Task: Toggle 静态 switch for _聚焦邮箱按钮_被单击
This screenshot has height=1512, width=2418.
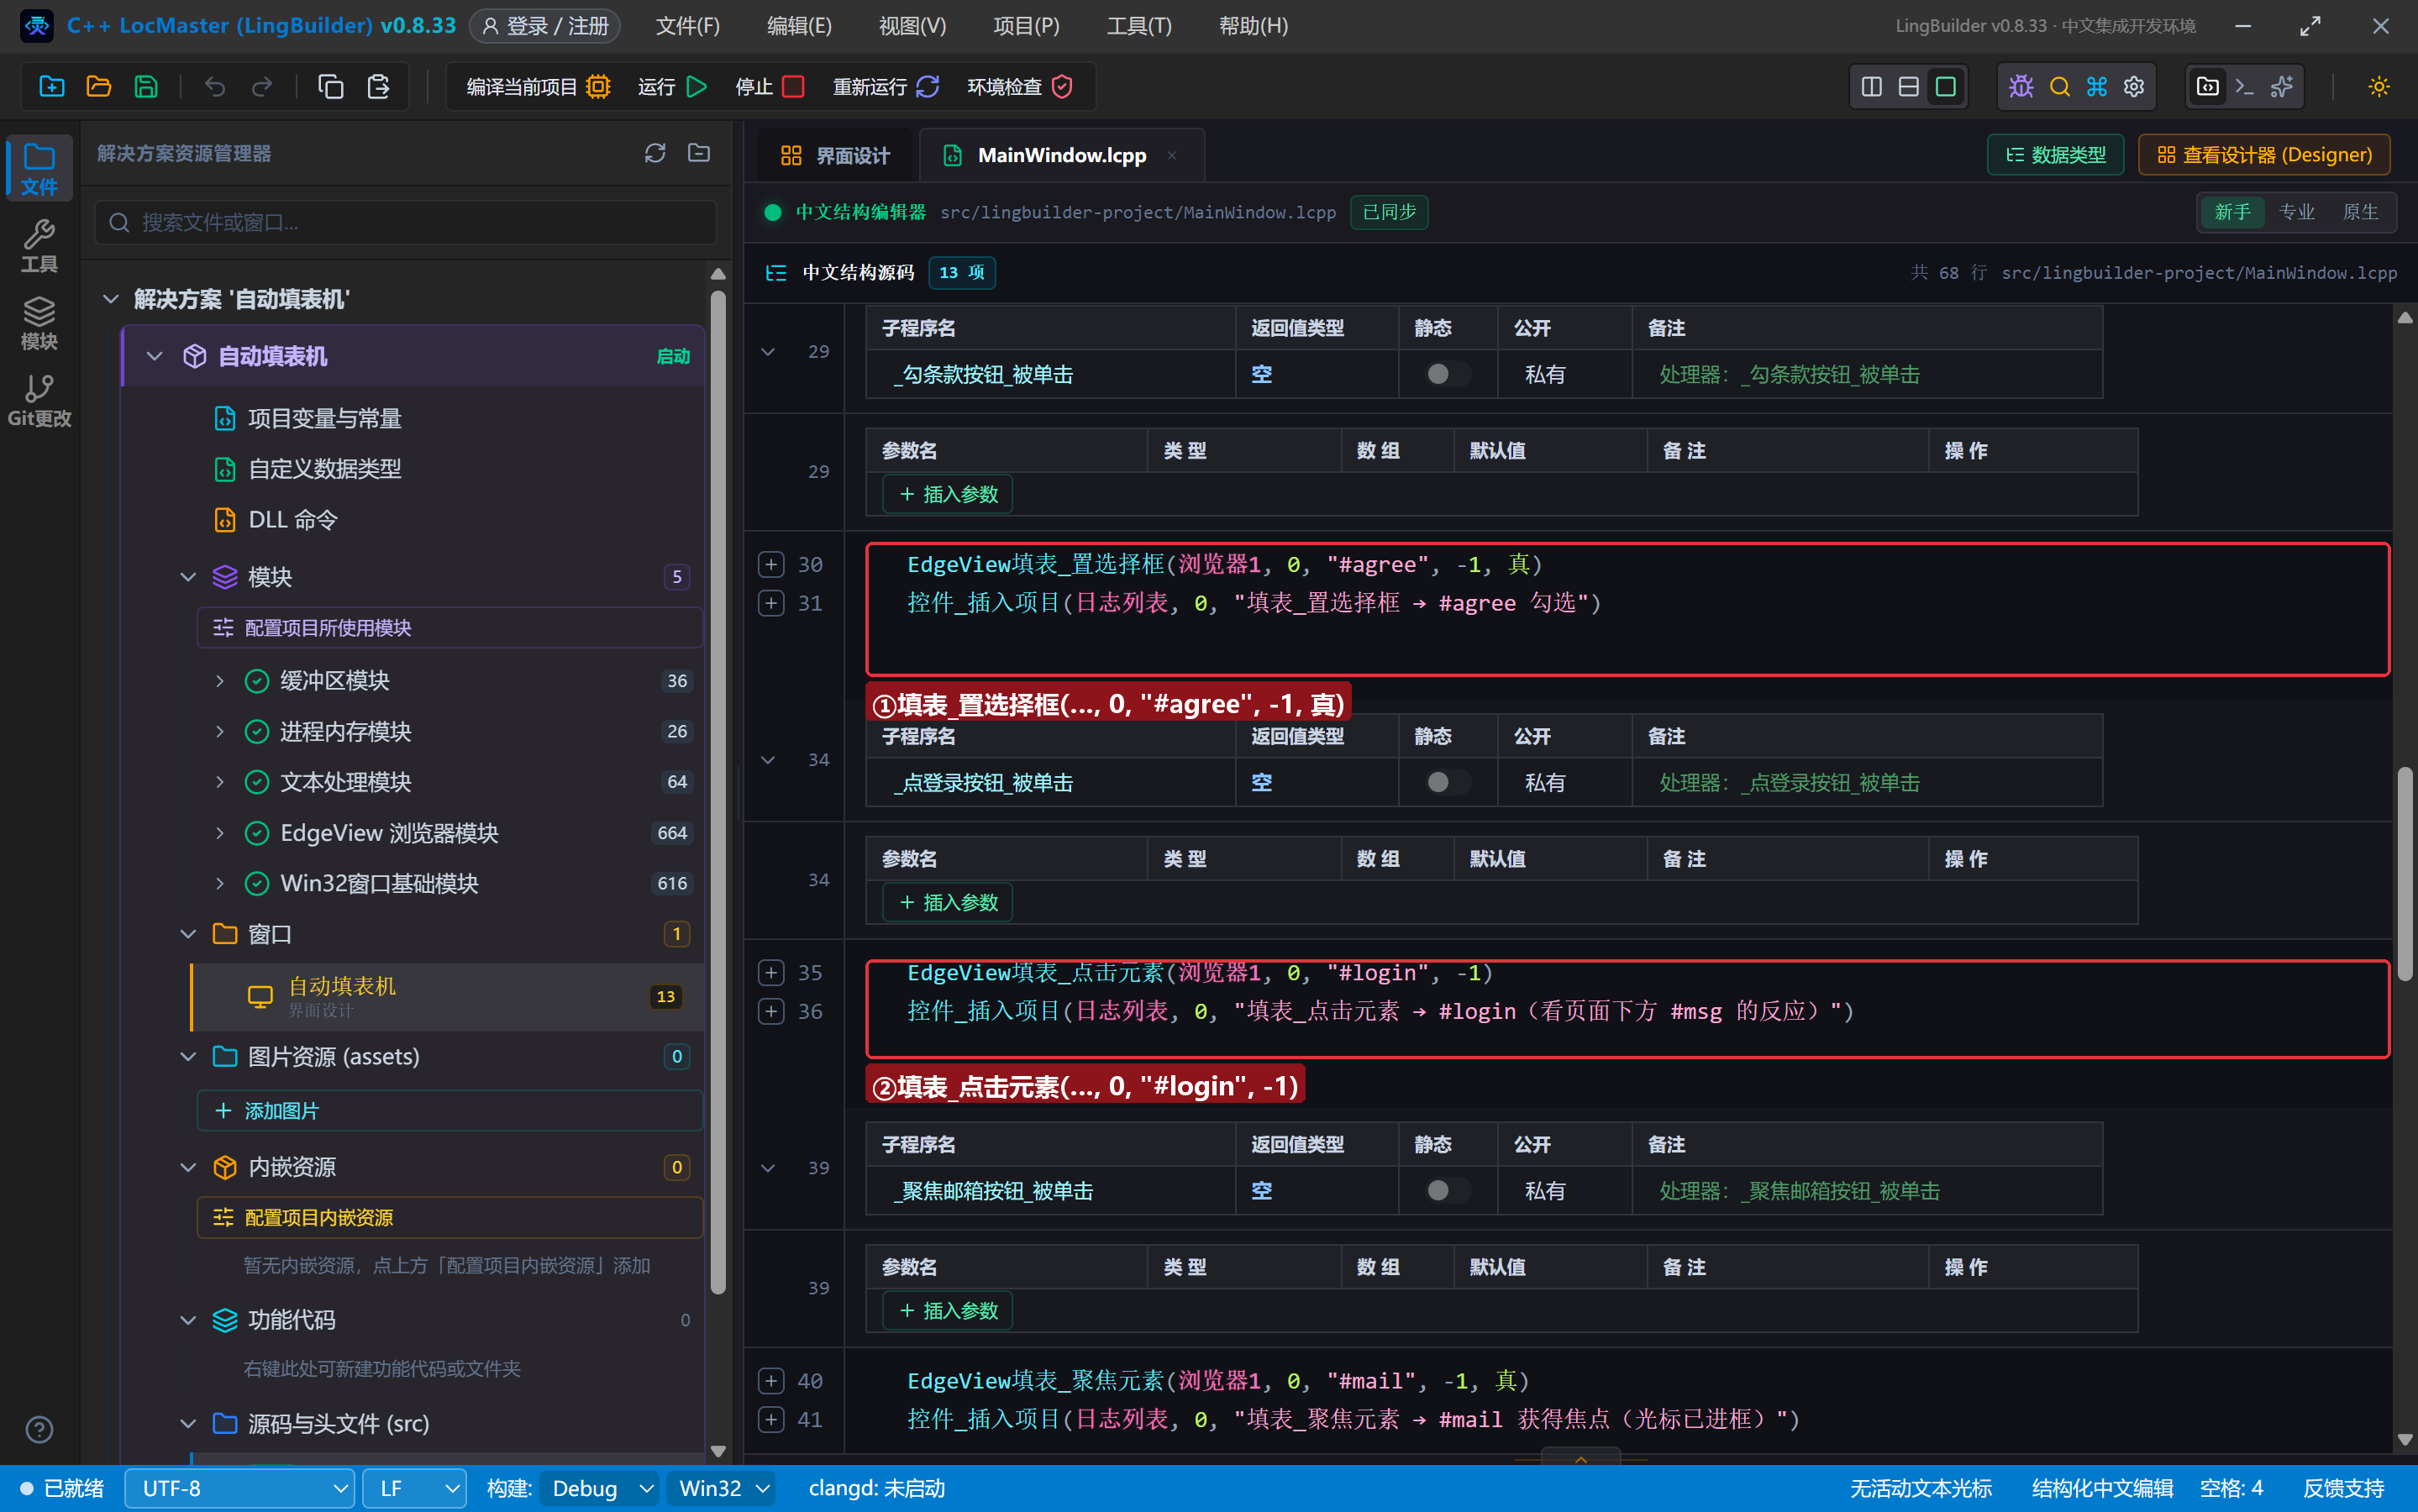Action: pyautogui.click(x=1446, y=1190)
